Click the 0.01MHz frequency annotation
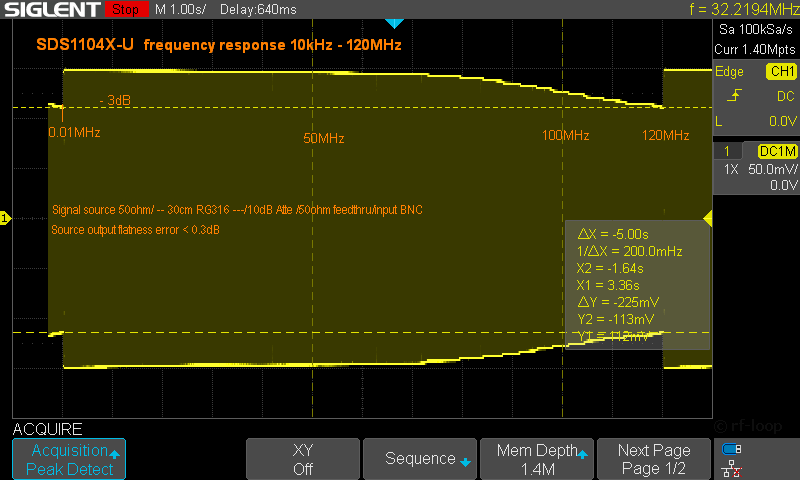Screen dimensions: 800x480 coord(74,133)
